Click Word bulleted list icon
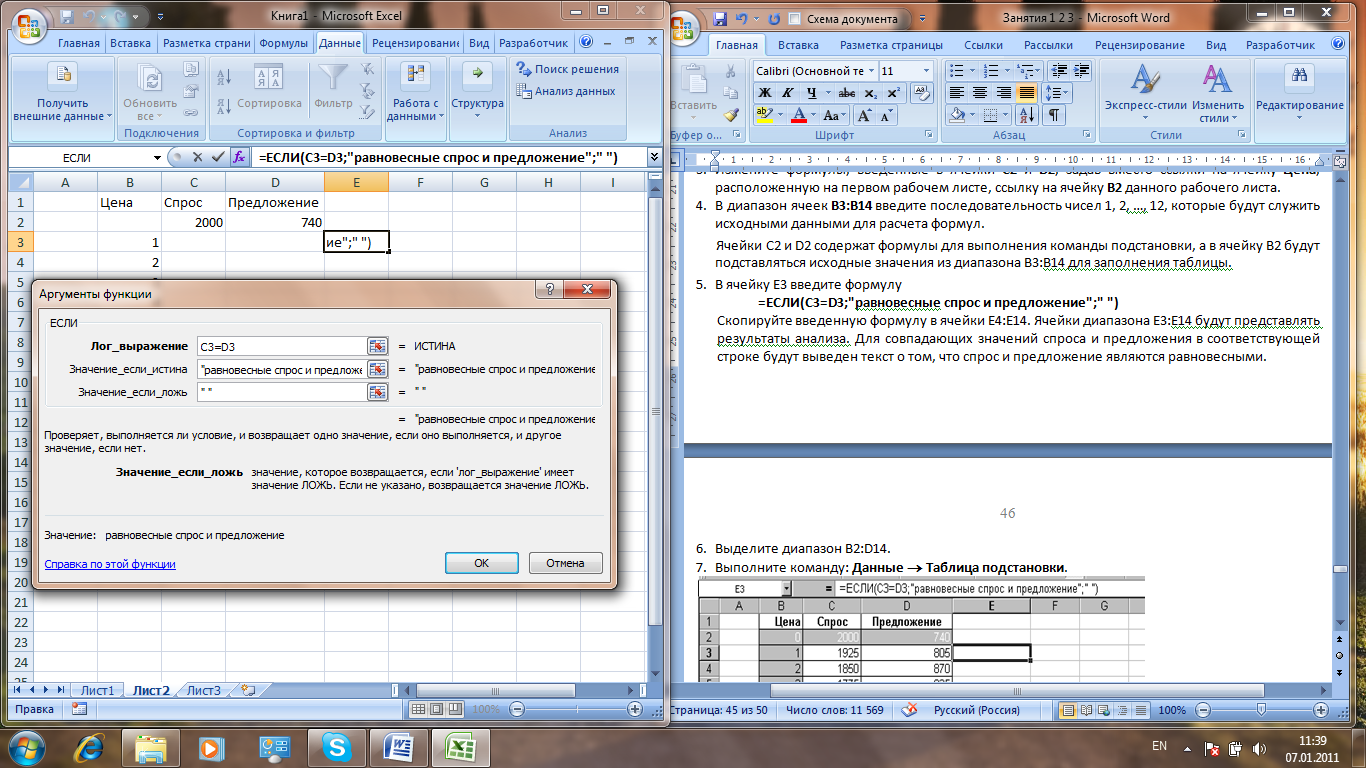Viewport: 1366px width, 768px height. [955, 71]
